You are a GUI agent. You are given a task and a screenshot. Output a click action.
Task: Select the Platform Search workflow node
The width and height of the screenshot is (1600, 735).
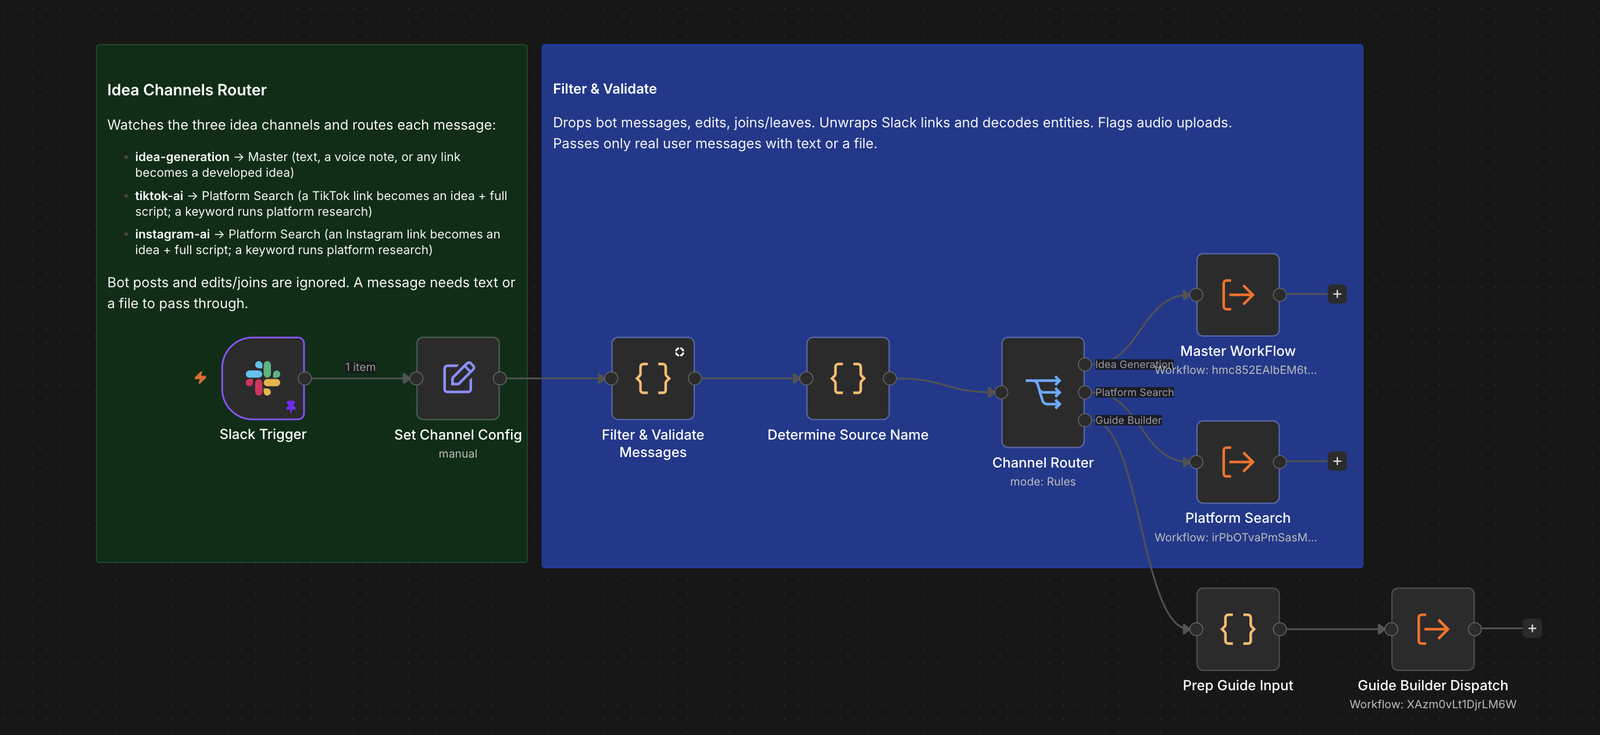[x=1238, y=461]
